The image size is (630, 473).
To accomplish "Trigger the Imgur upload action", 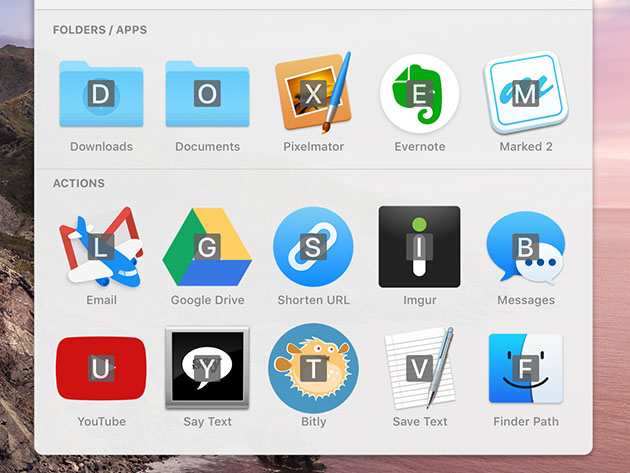I will (x=419, y=247).
